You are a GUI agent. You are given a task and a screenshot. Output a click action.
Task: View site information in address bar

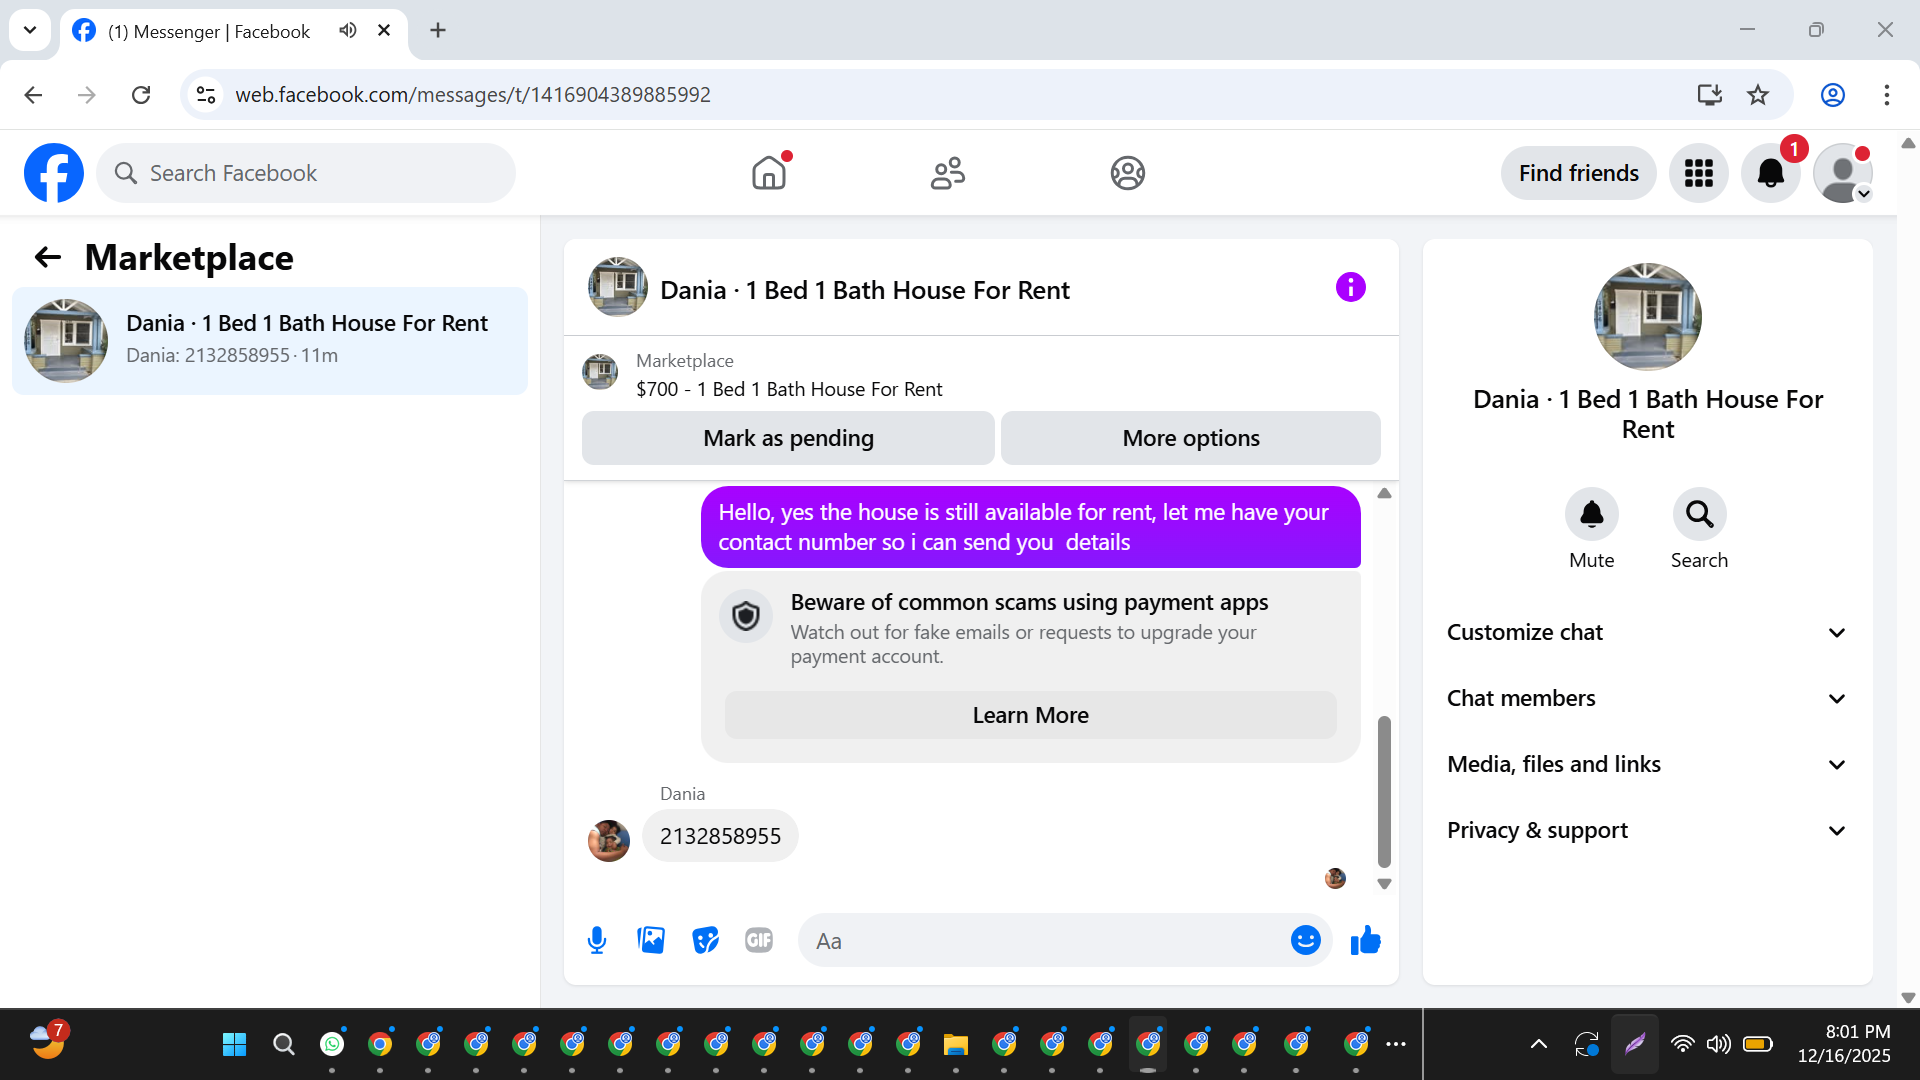point(206,95)
